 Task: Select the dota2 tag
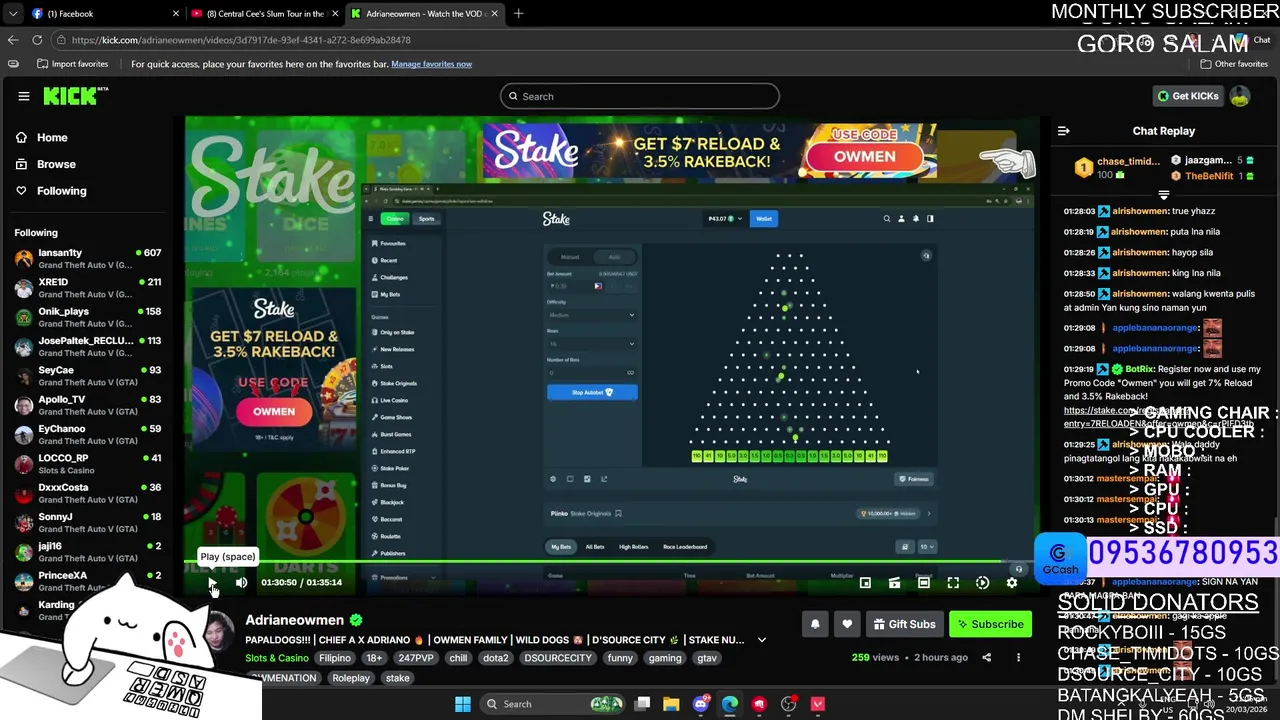[496, 658]
